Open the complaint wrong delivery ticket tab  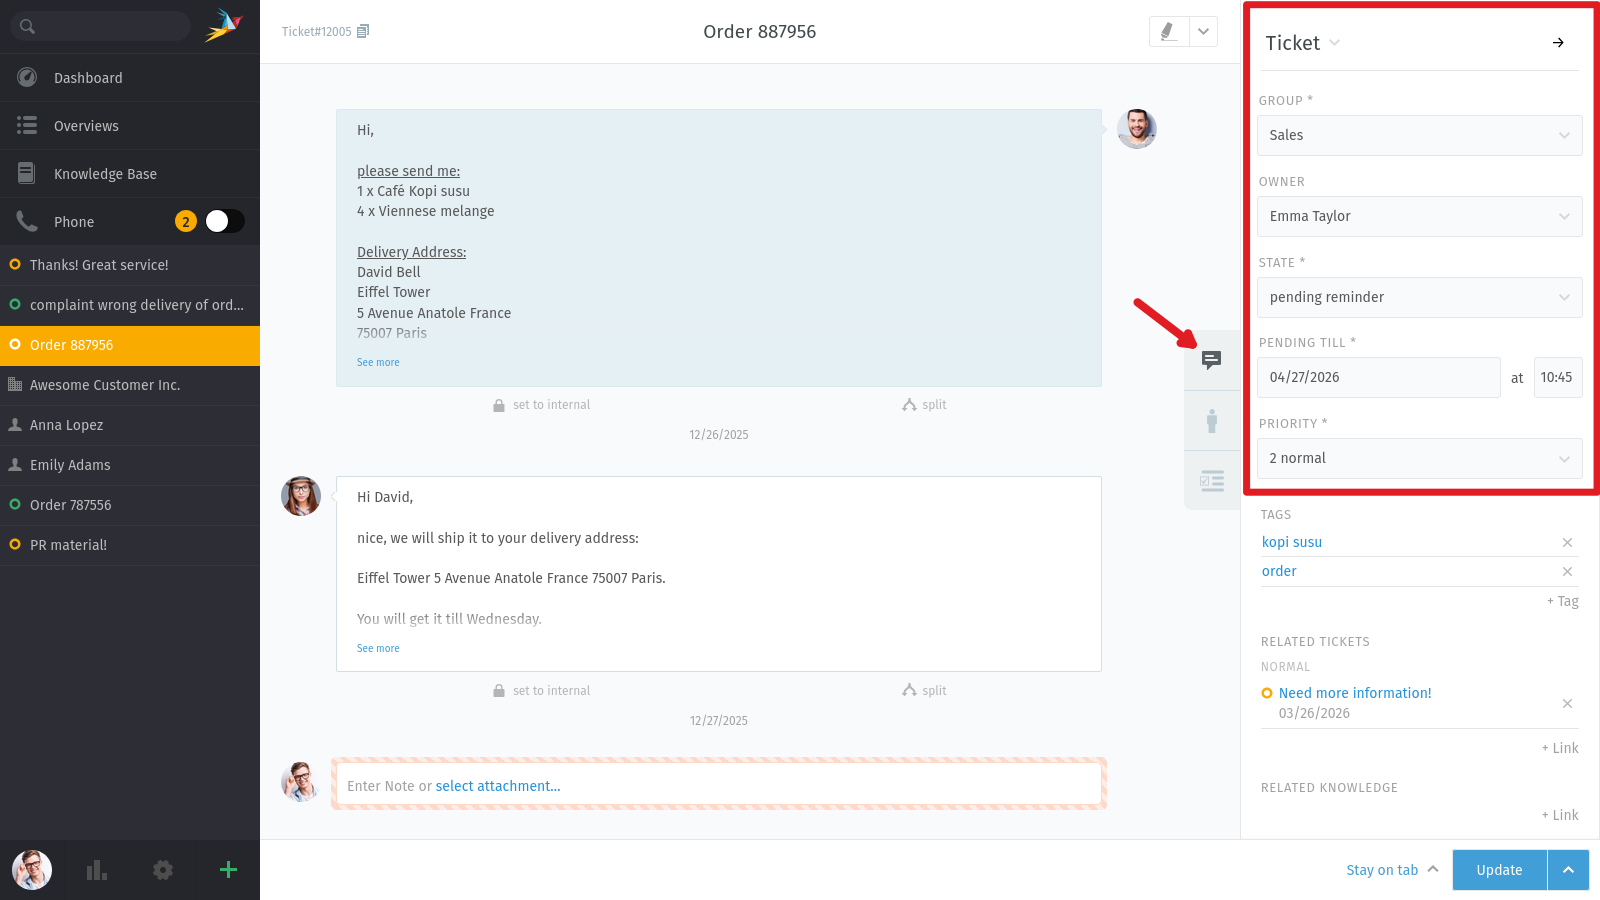(x=130, y=305)
